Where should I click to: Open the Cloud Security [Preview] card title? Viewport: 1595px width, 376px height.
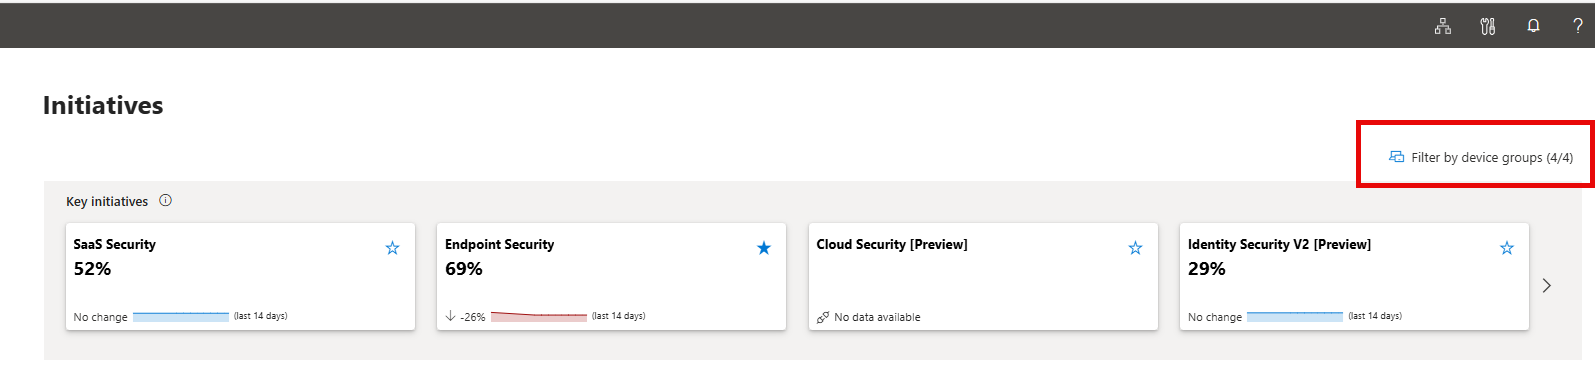(x=892, y=244)
